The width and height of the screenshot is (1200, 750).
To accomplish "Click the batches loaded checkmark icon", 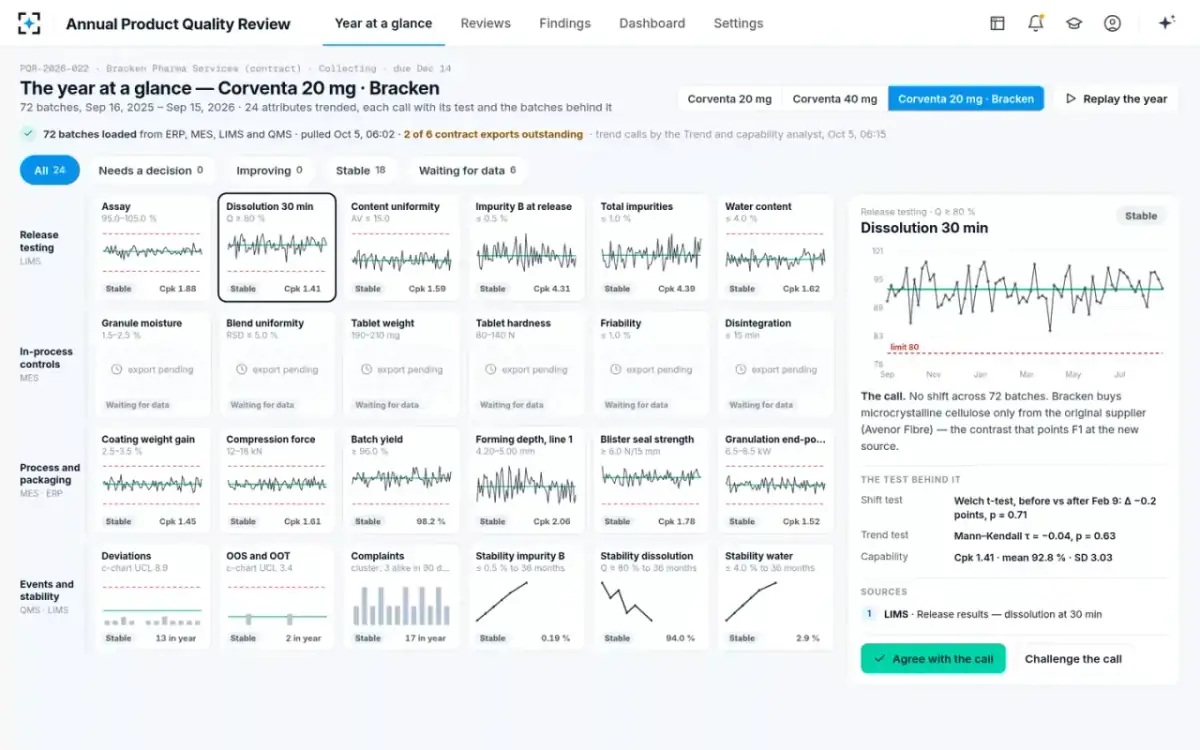I will pos(28,133).
